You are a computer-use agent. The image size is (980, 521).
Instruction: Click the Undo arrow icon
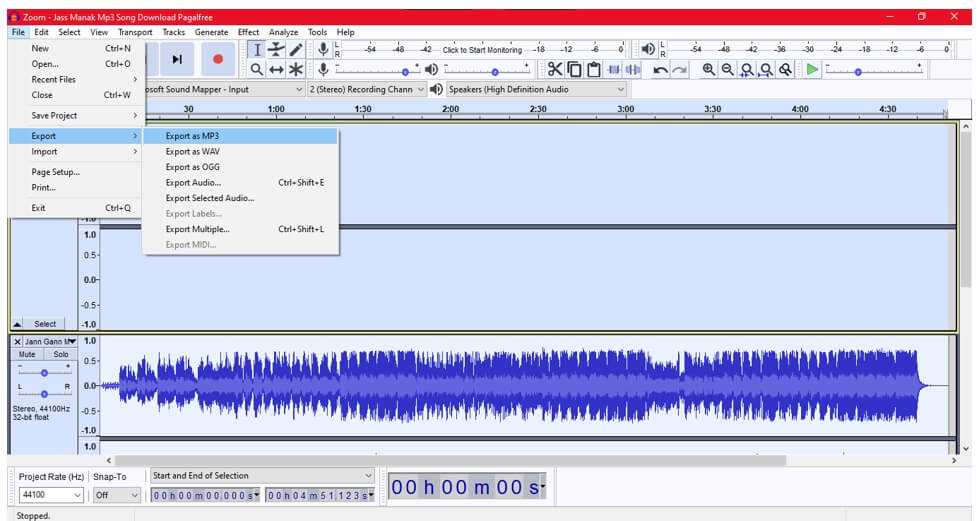pos(660,69)
